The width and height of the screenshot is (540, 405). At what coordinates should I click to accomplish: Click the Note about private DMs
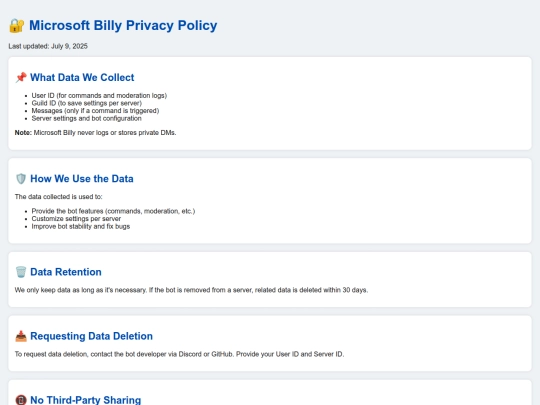(x=95, y=133)
